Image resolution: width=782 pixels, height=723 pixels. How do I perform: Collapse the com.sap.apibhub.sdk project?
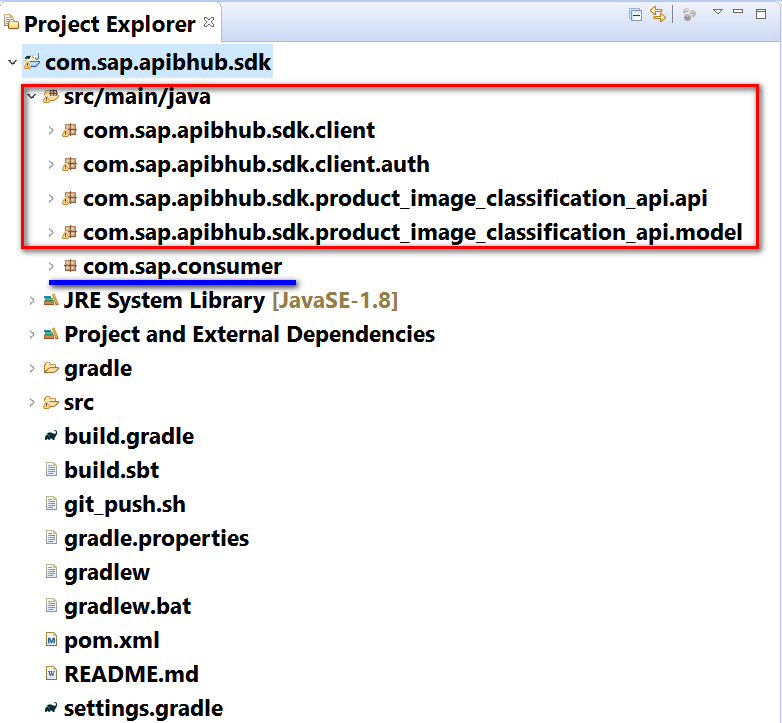12,62
